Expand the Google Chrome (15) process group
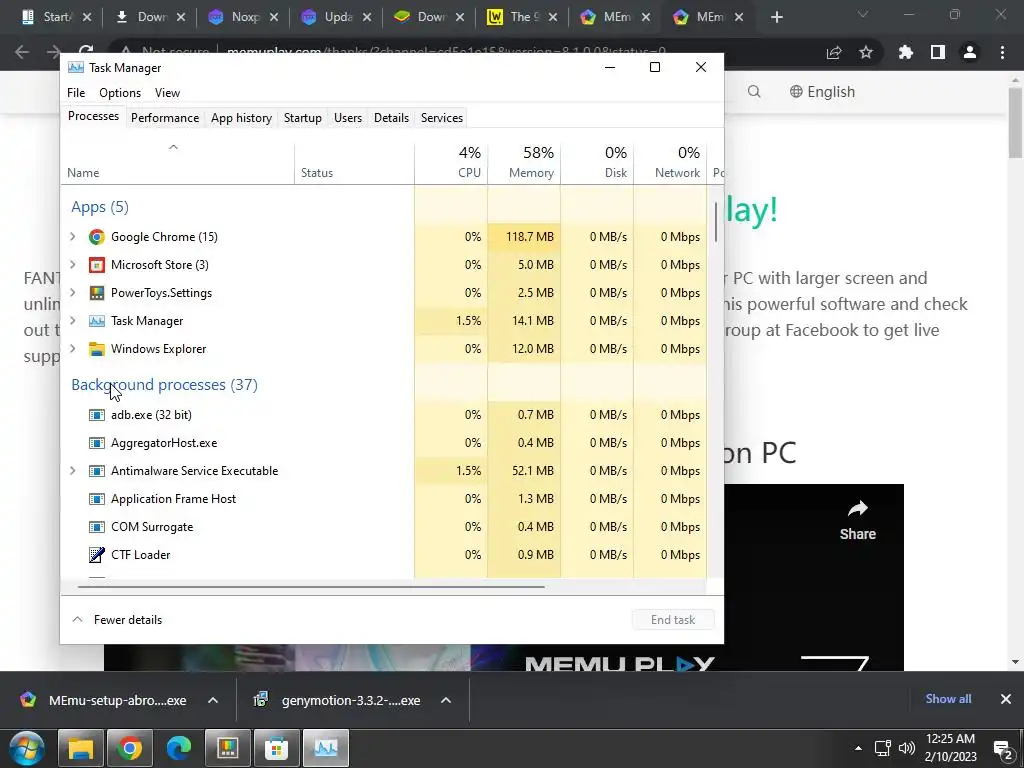 point(72,237)
